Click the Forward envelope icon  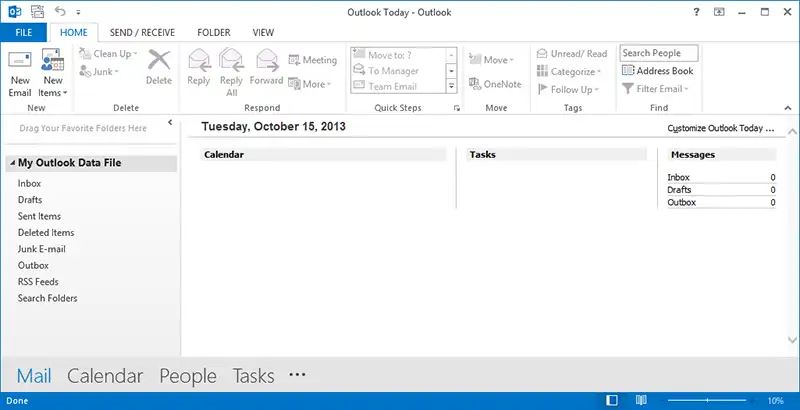click(x=266, y=60)
